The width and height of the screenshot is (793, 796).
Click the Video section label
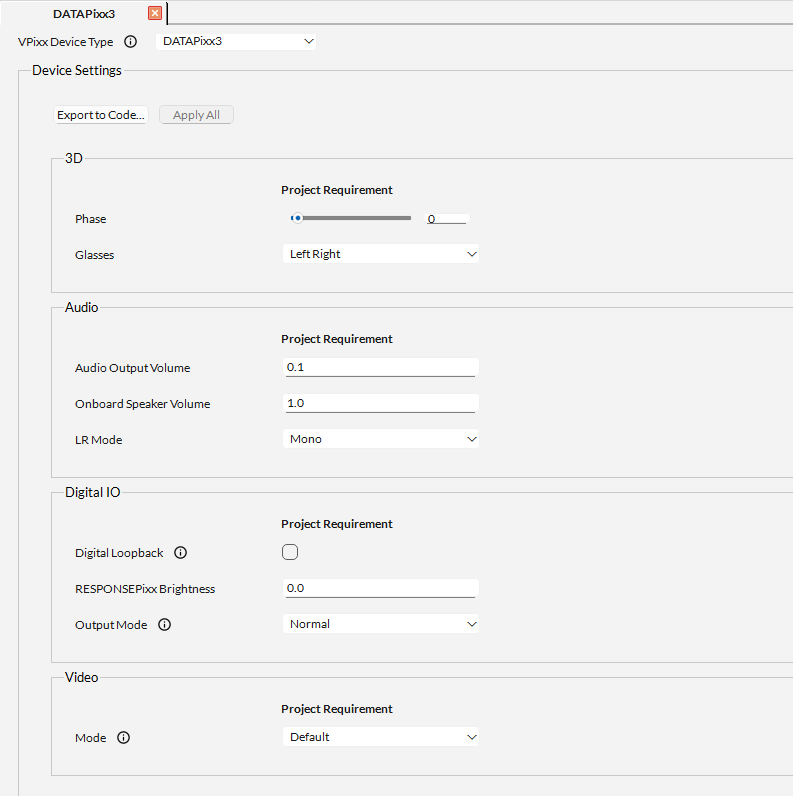[x=82, y=677]
